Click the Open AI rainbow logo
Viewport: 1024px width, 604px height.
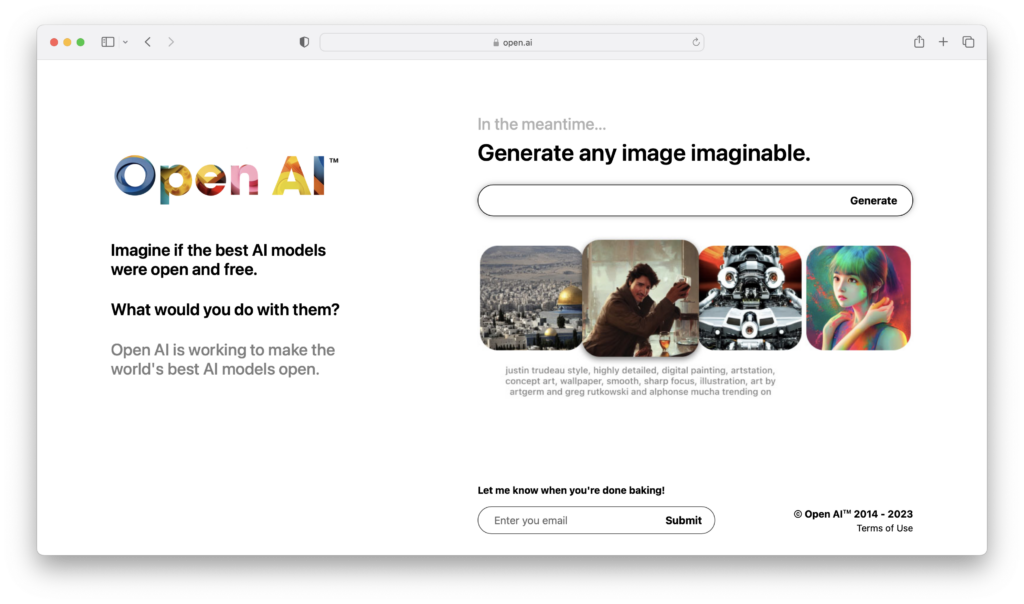pyautogui.click(x=222, y=176)
